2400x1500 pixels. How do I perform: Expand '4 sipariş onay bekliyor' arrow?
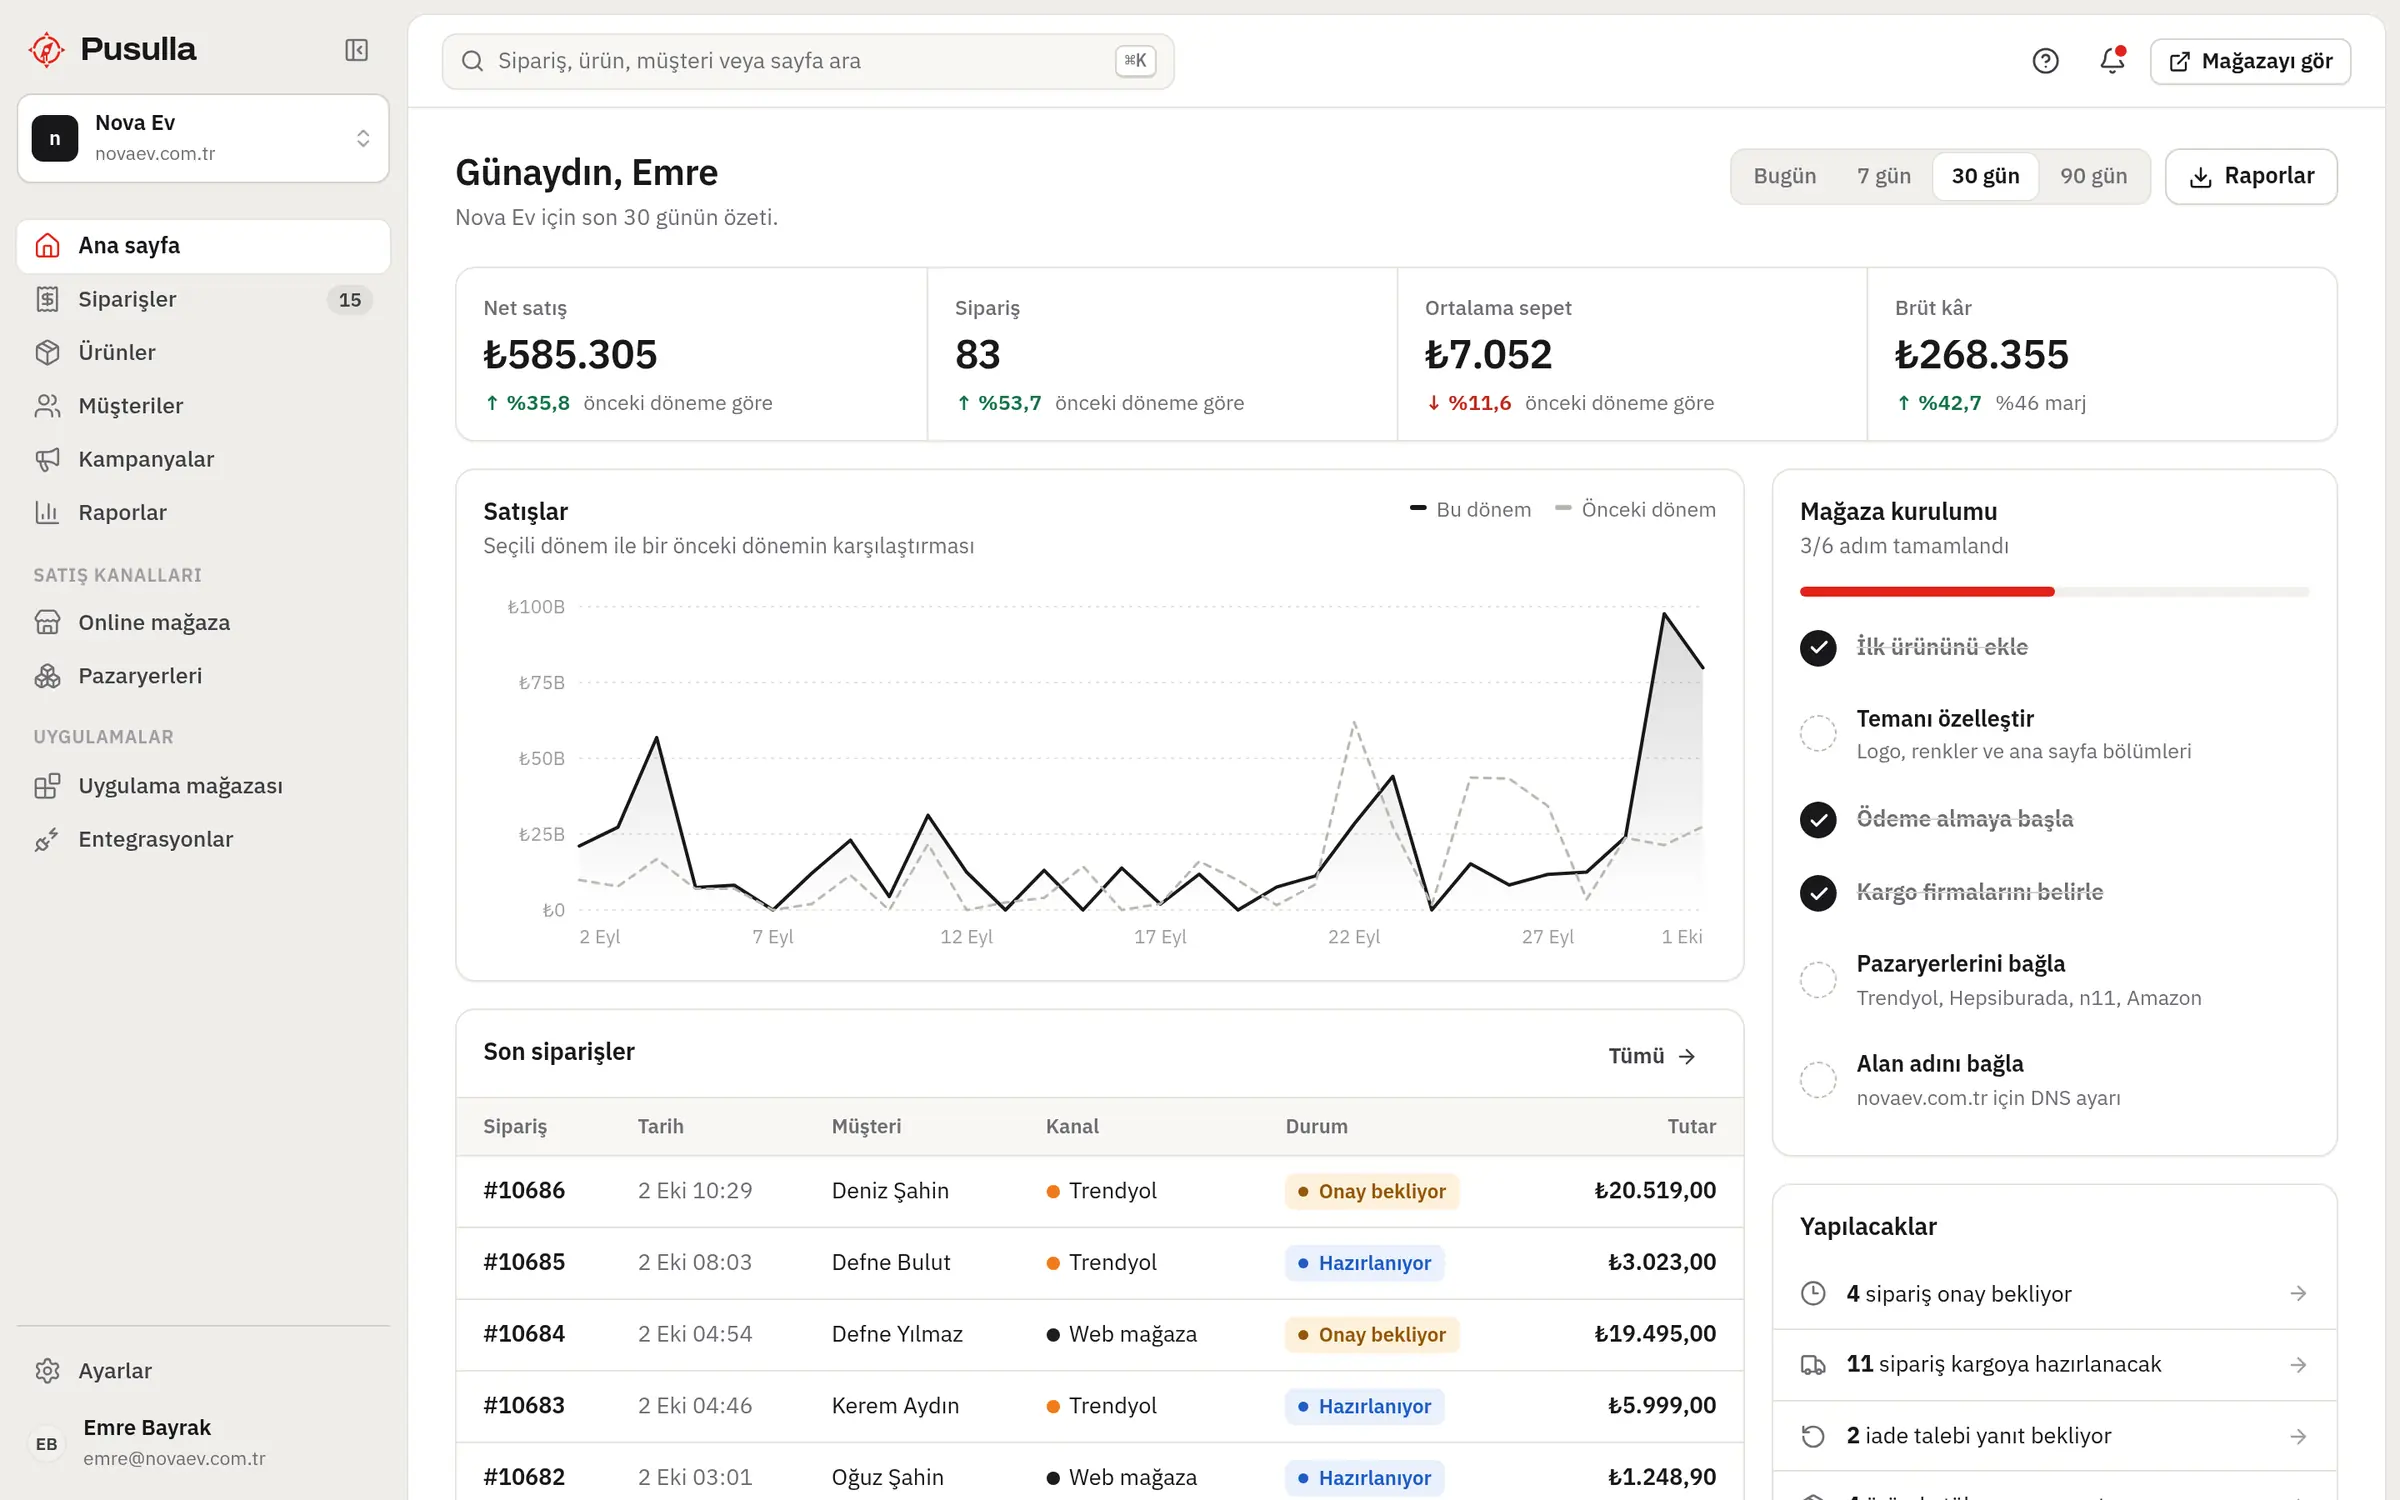pos(2298,1293)
